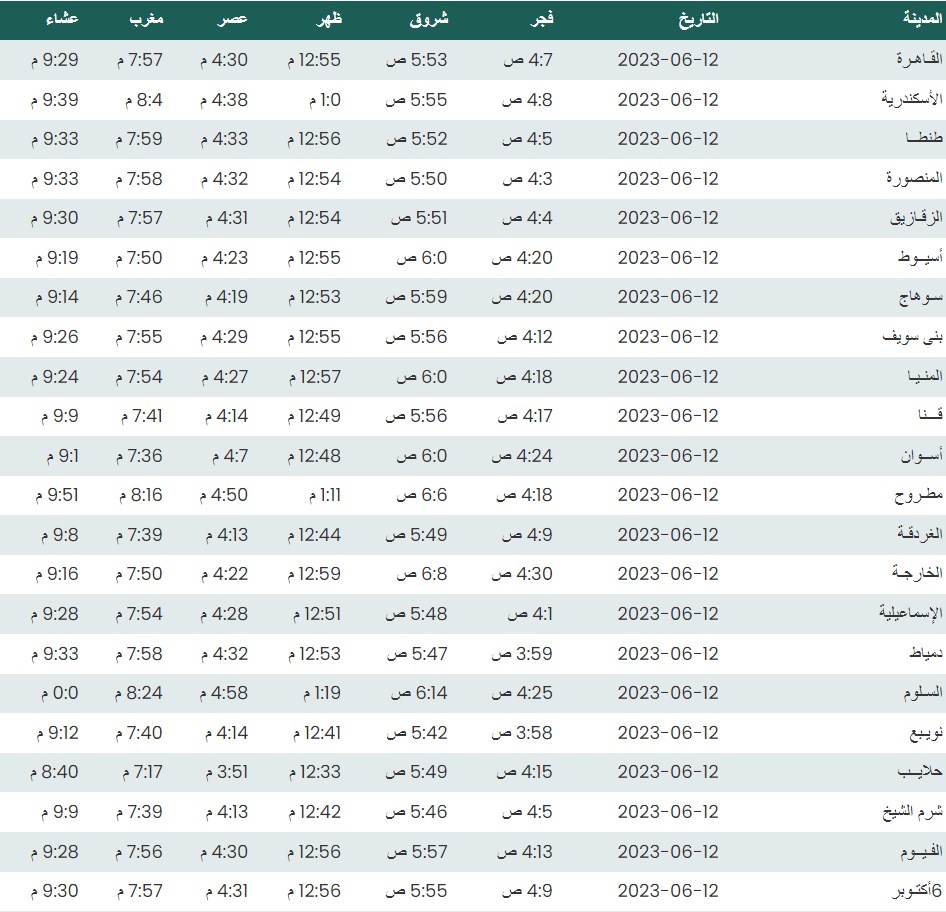Click the فجر column header
The image size is (946, 912).
[542, 20]
